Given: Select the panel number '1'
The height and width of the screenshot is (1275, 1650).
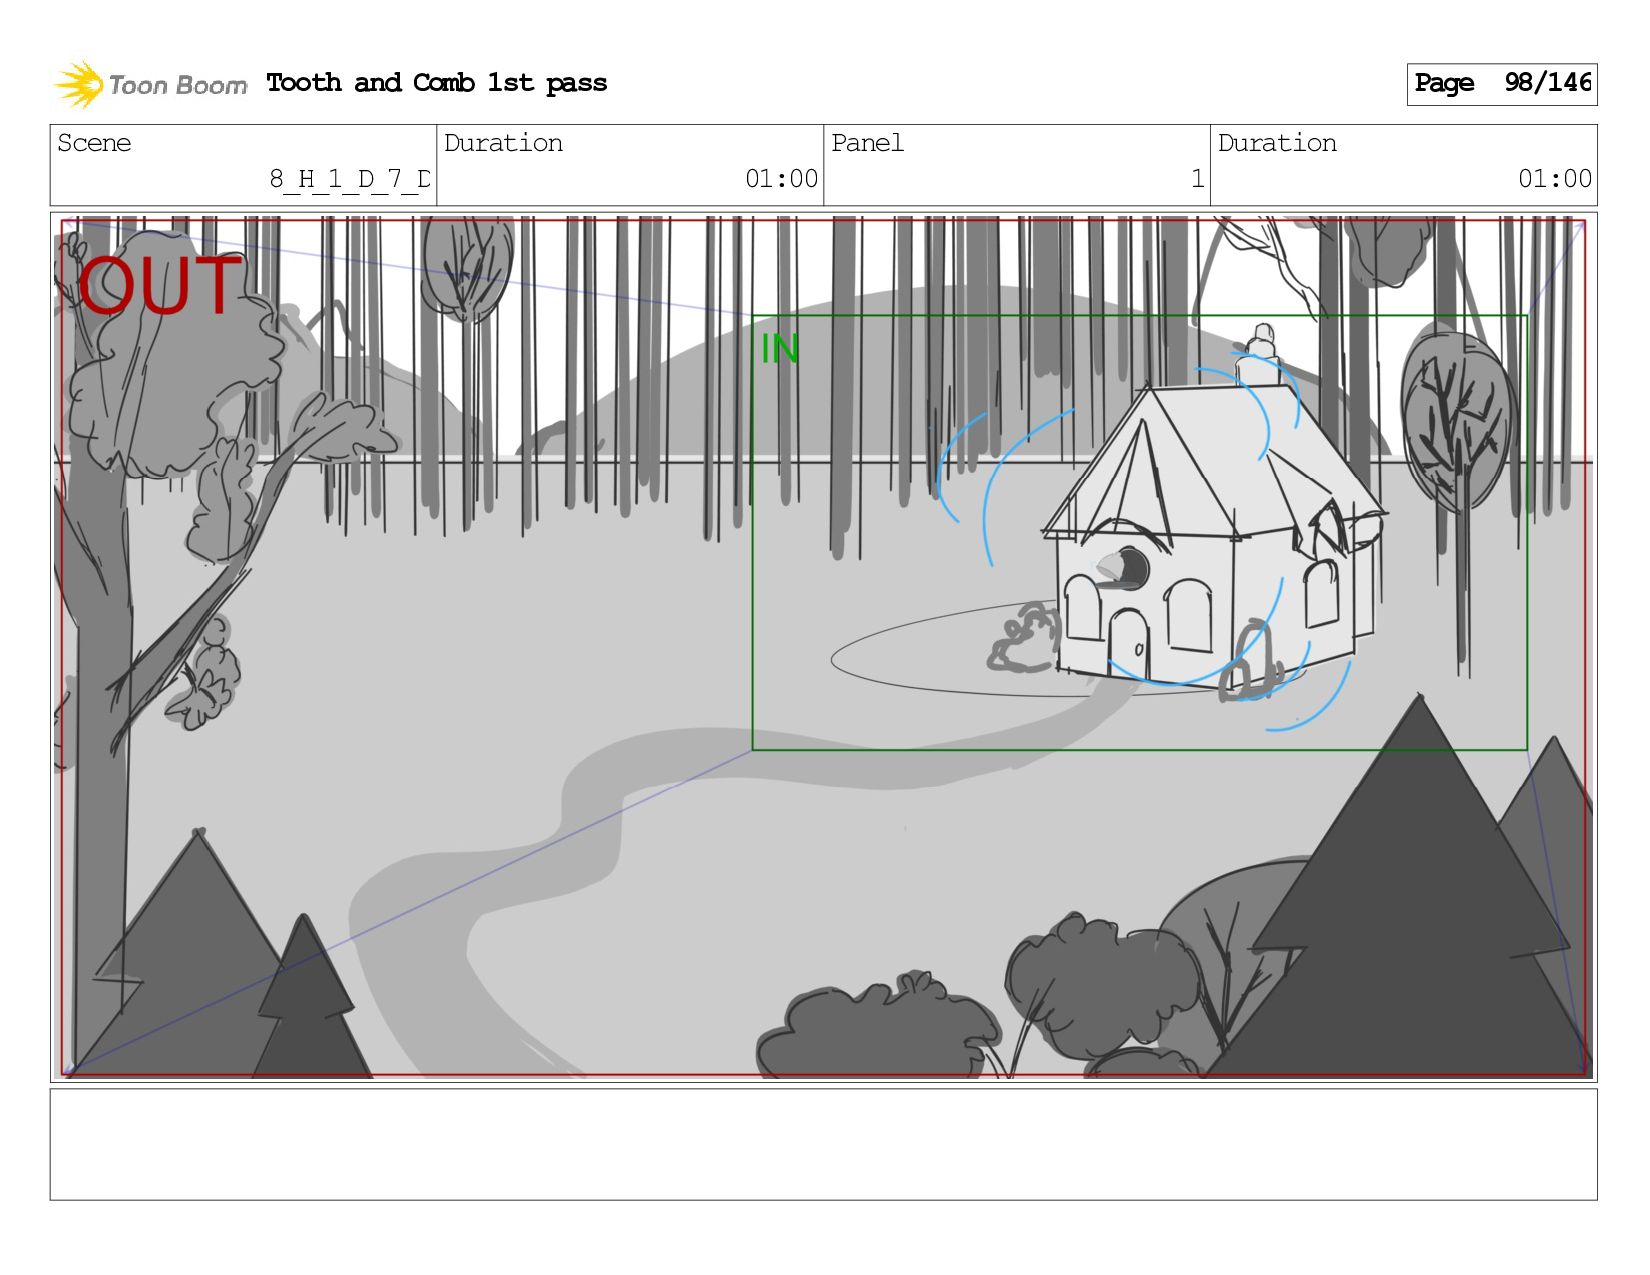Looking at the screenshot, I should (1197, 179).
